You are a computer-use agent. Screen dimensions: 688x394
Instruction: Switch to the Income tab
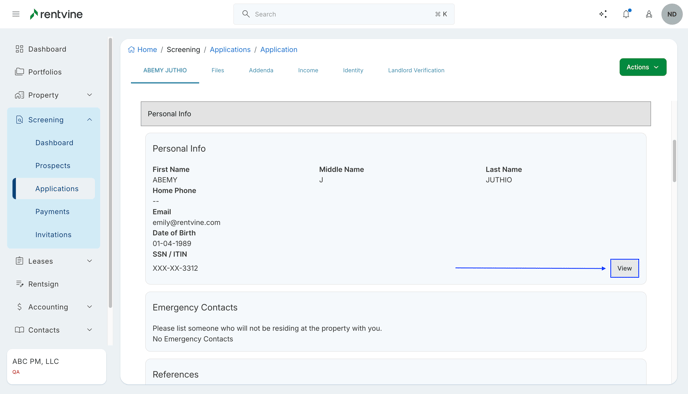pos(308,71)
